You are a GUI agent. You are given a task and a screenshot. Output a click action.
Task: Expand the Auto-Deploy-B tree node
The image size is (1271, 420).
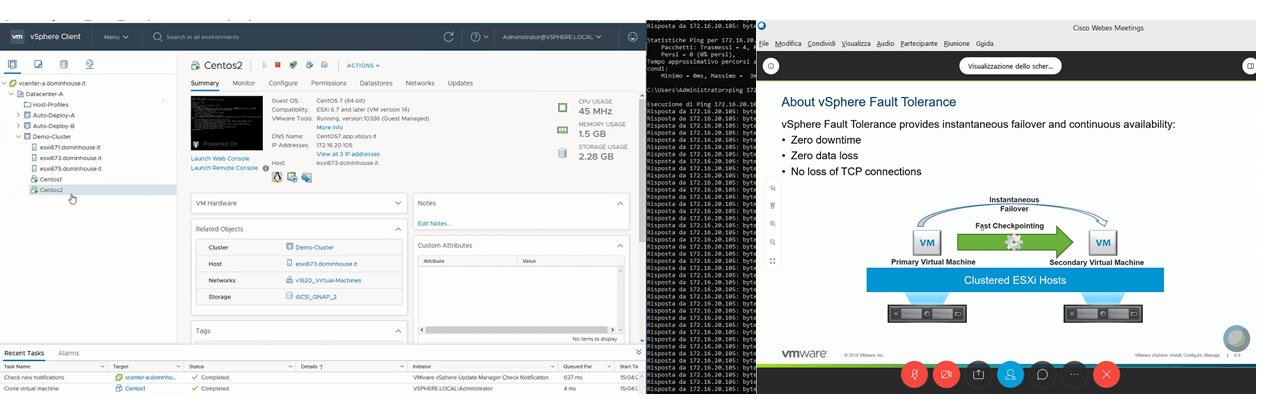pos(18,126)
